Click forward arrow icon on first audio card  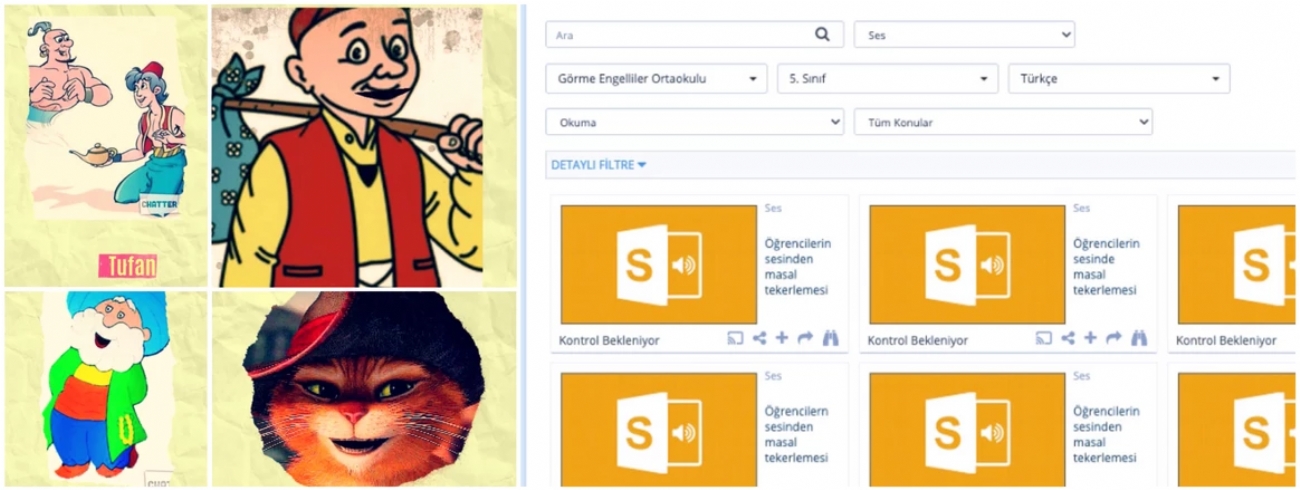click(805, 338)
